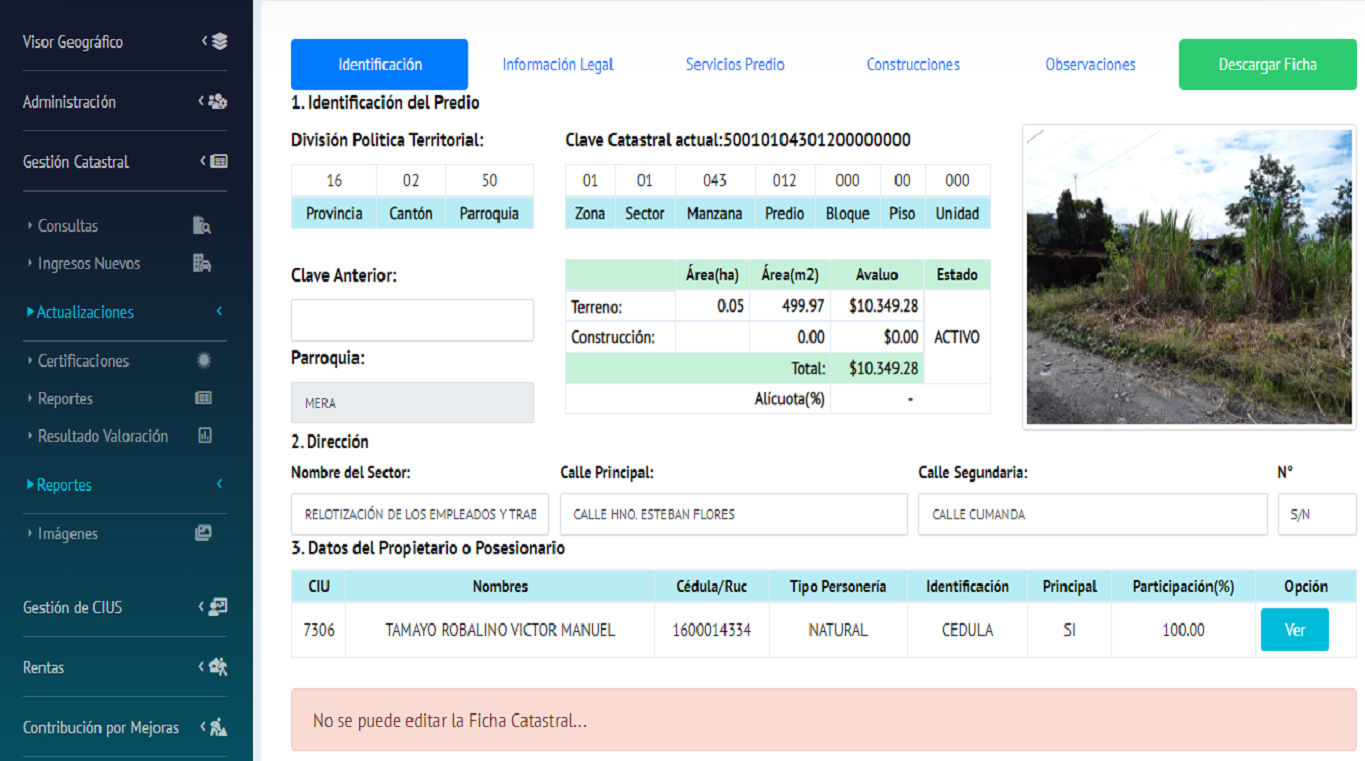This screenshot has height=761, width=1365.
Task: Click the Clave Anterior input field
Action: 412,321
